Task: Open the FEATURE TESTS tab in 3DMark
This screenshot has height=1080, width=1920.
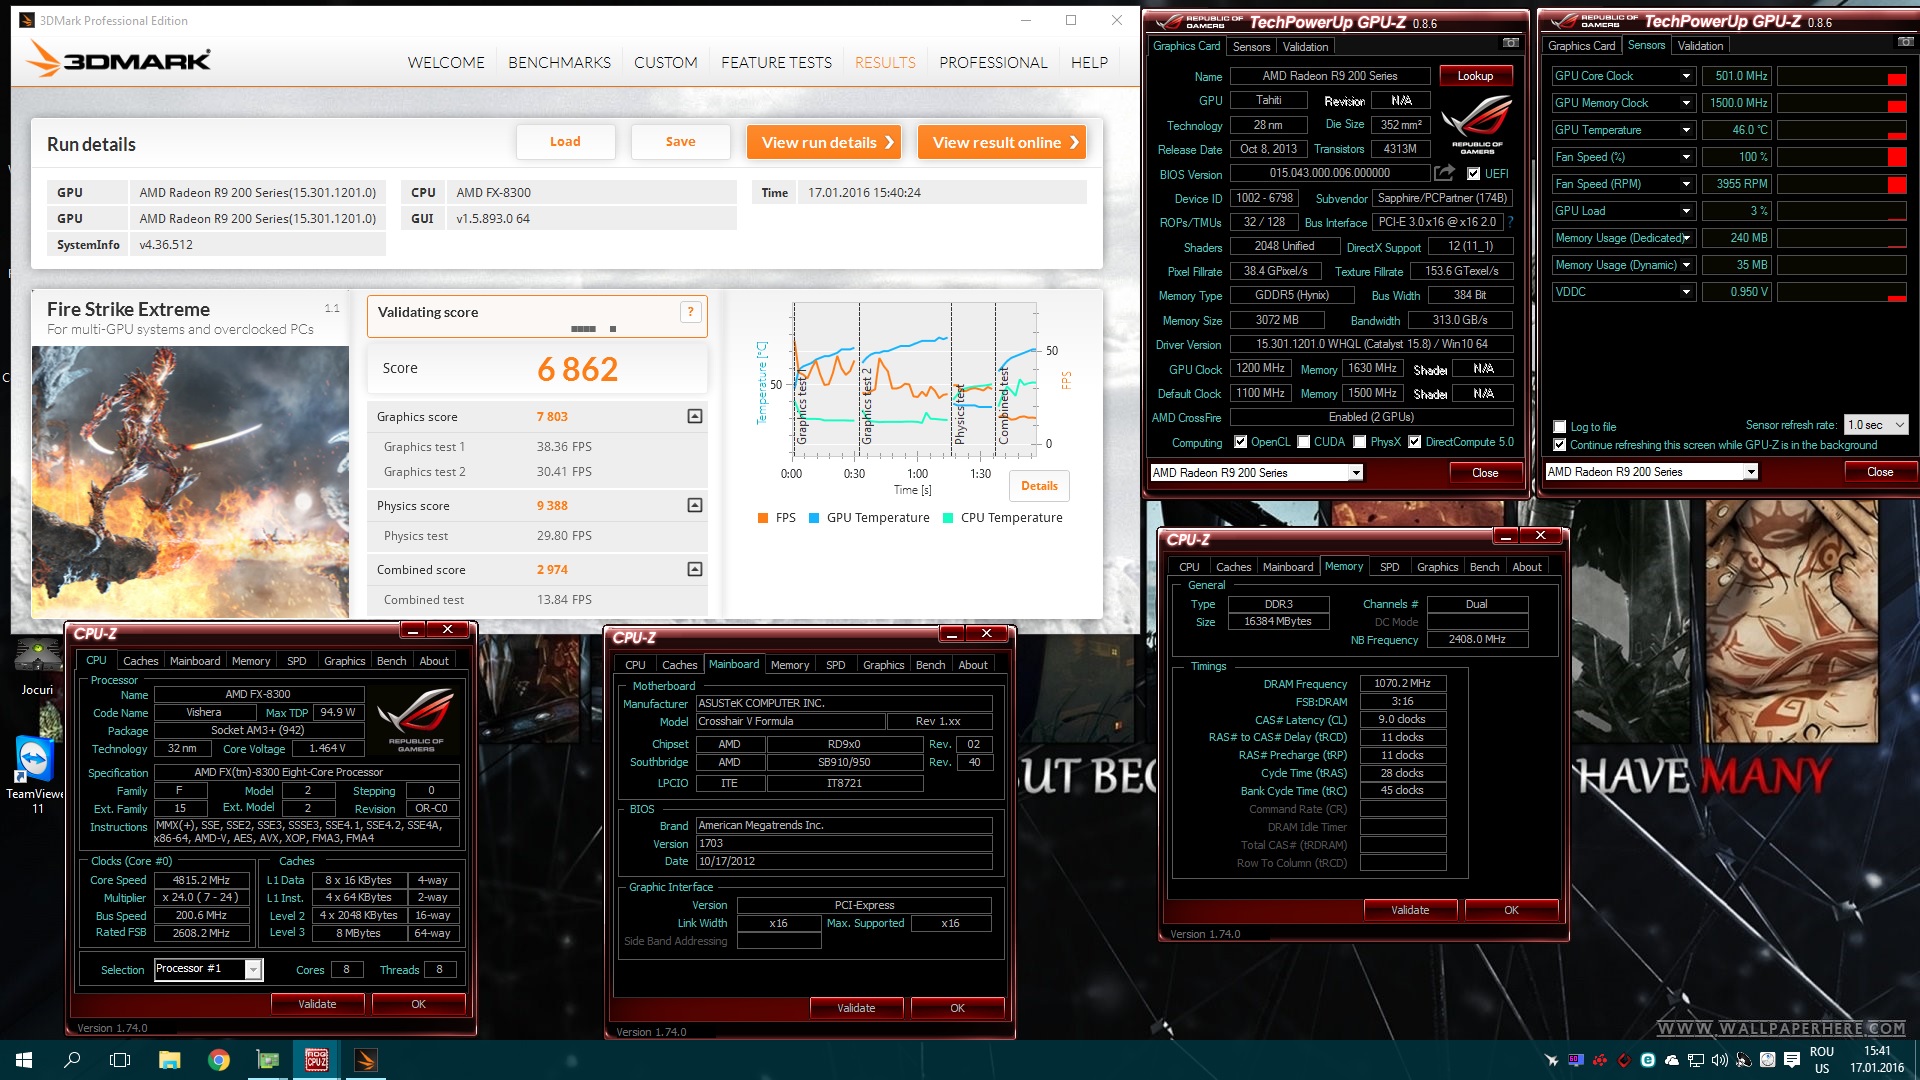Action: tap(776, 62)
